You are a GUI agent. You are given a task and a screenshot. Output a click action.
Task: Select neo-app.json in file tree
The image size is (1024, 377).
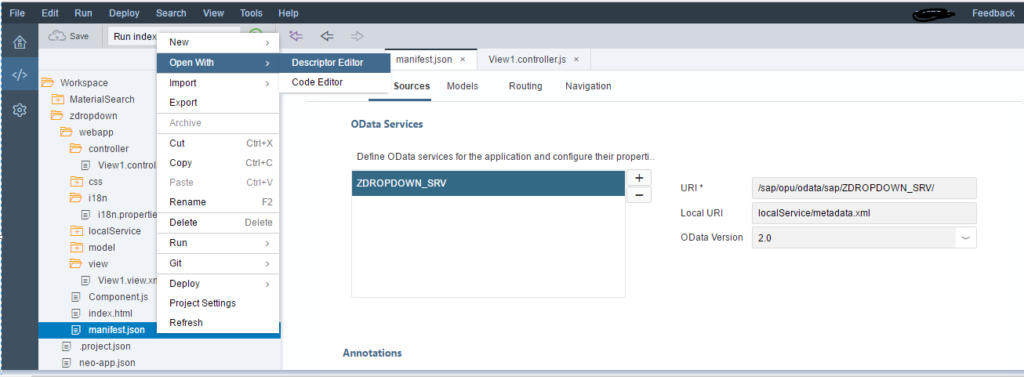pyautogui.click(x=107, y=363)
